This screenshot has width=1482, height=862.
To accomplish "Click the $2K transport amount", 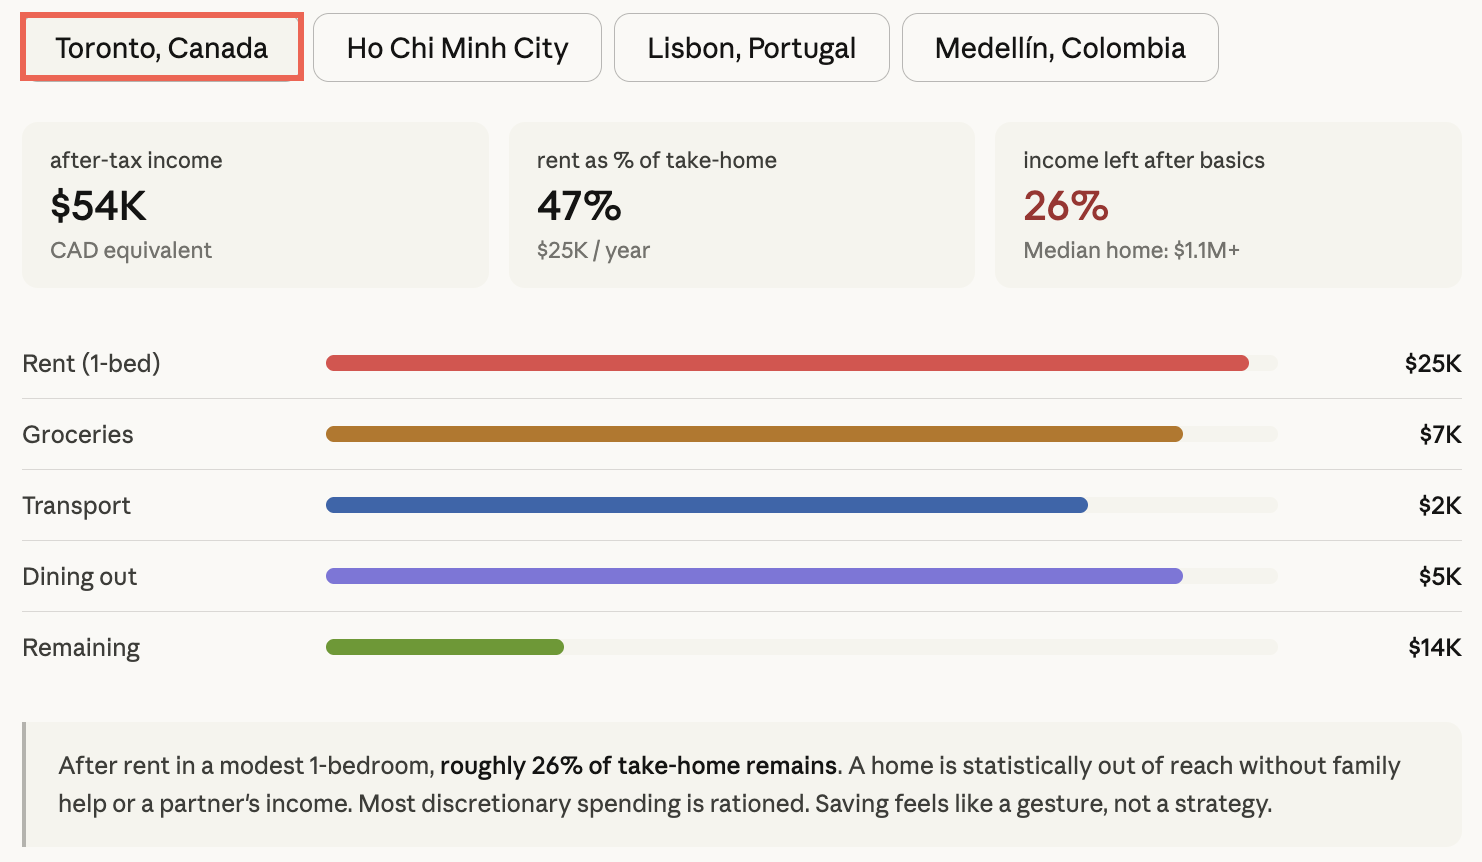I will [1439, 505].
